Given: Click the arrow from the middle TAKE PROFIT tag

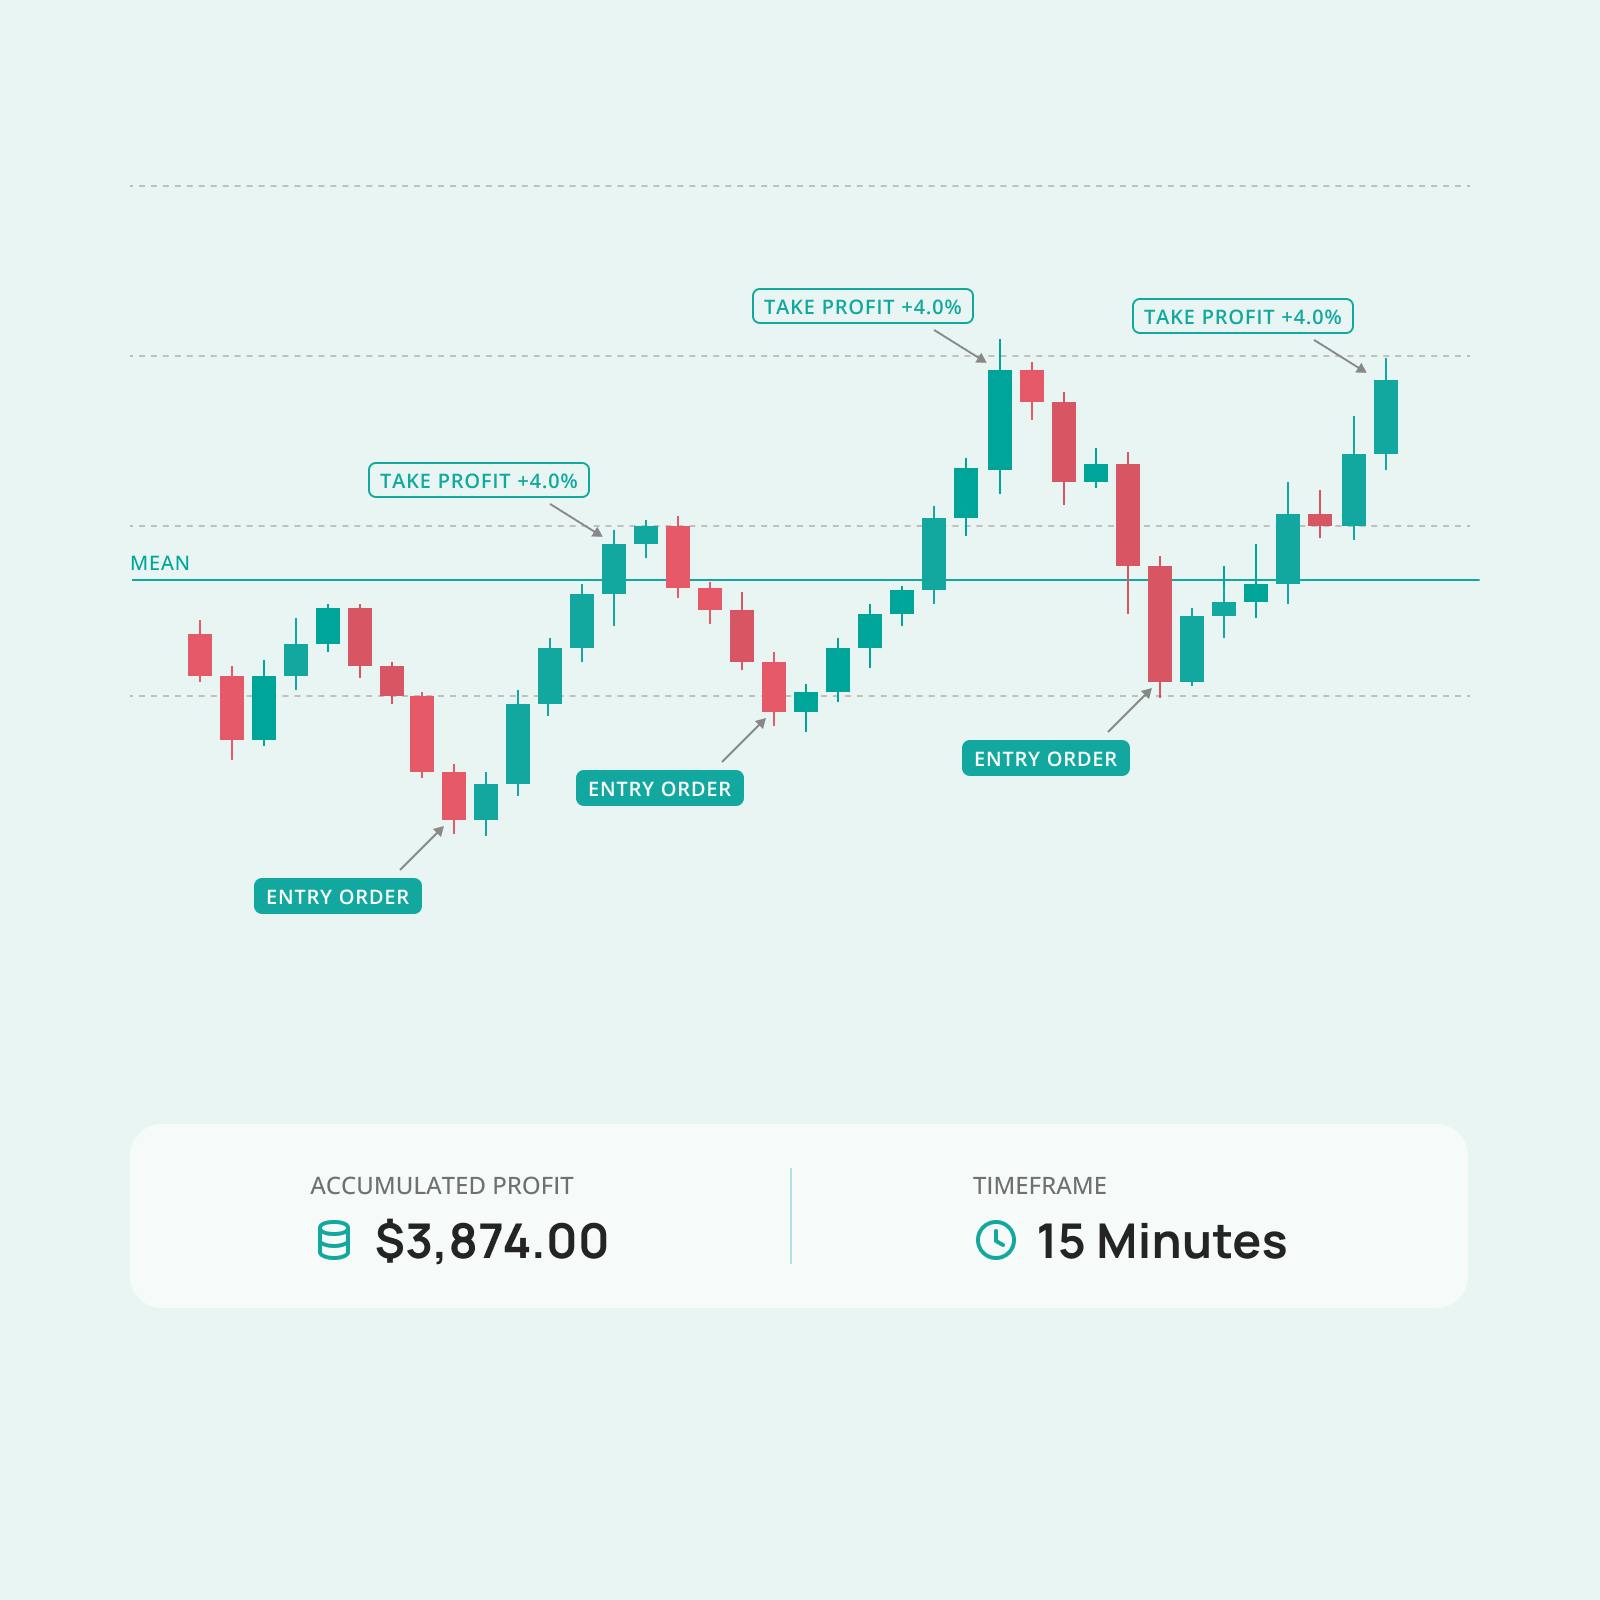Looking at the screenshot, I should (960, 345).
